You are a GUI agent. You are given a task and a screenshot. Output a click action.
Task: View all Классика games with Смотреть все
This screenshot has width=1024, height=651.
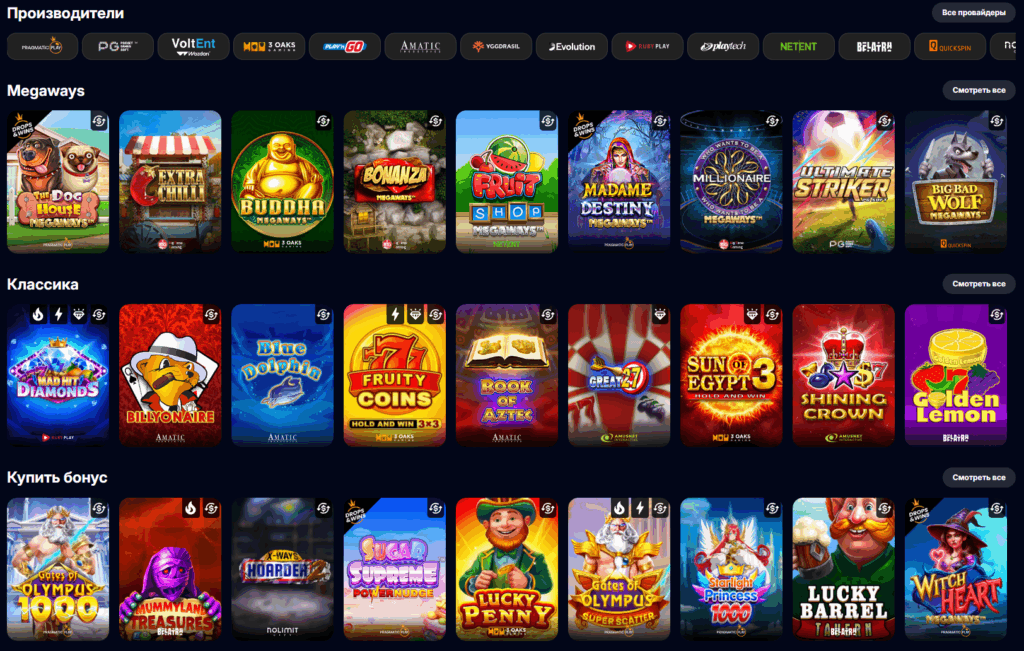pyautogui.click(x=978, y=283)
